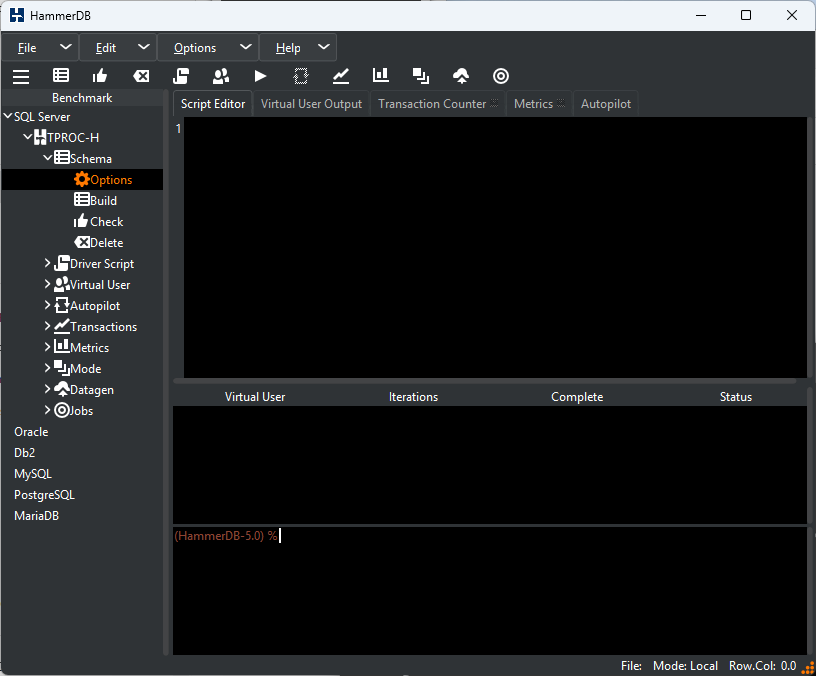Viewport: 816px width, 676px height.
Task: Click the hamburger Benchmark menu toolbar icon
Action: pos(21,76)
